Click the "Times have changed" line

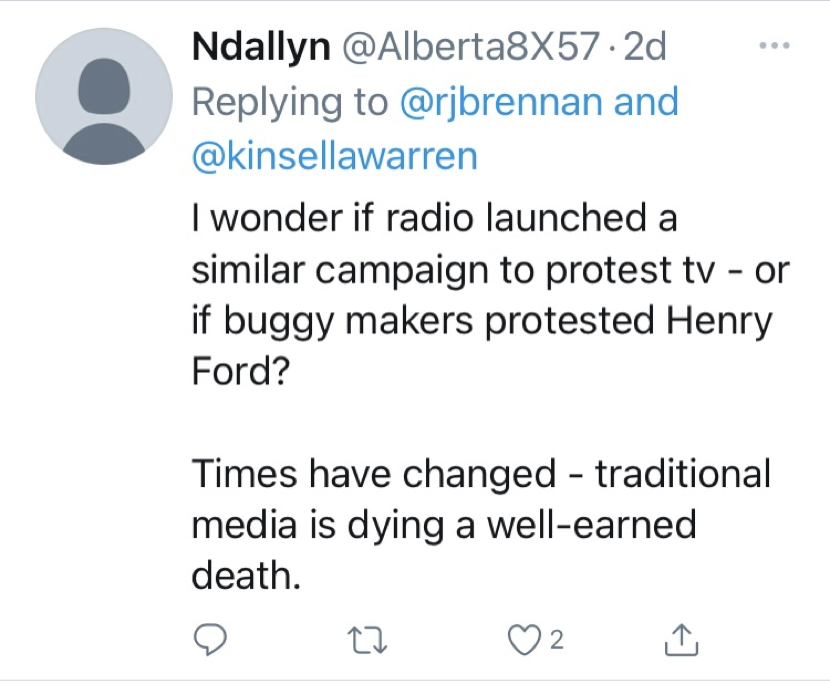pos(480,473)
